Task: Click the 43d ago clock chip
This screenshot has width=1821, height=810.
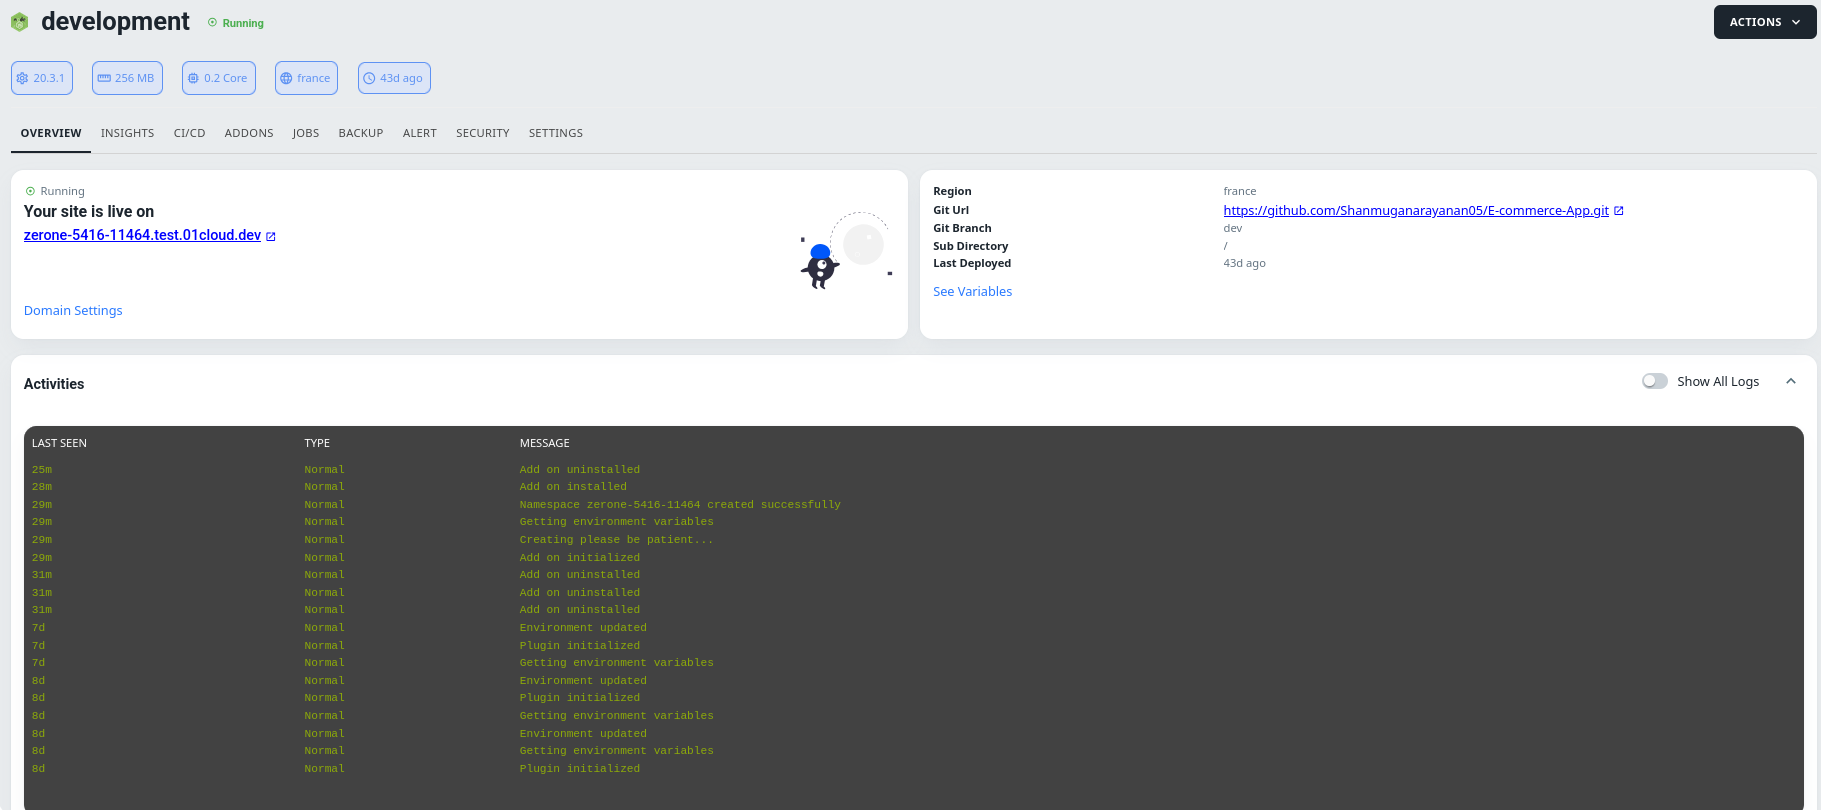Action: 394,78
